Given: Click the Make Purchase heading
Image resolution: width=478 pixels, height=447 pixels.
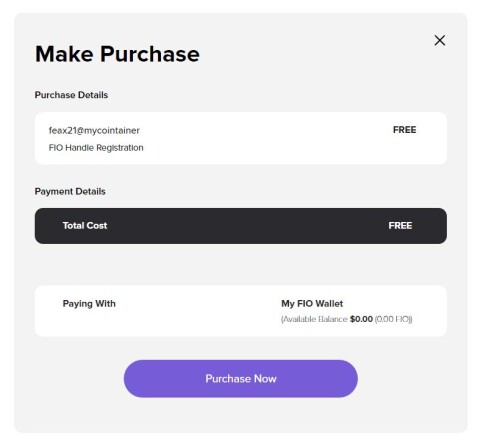Looking at the screenshot, I should click(x=117, y=54).
